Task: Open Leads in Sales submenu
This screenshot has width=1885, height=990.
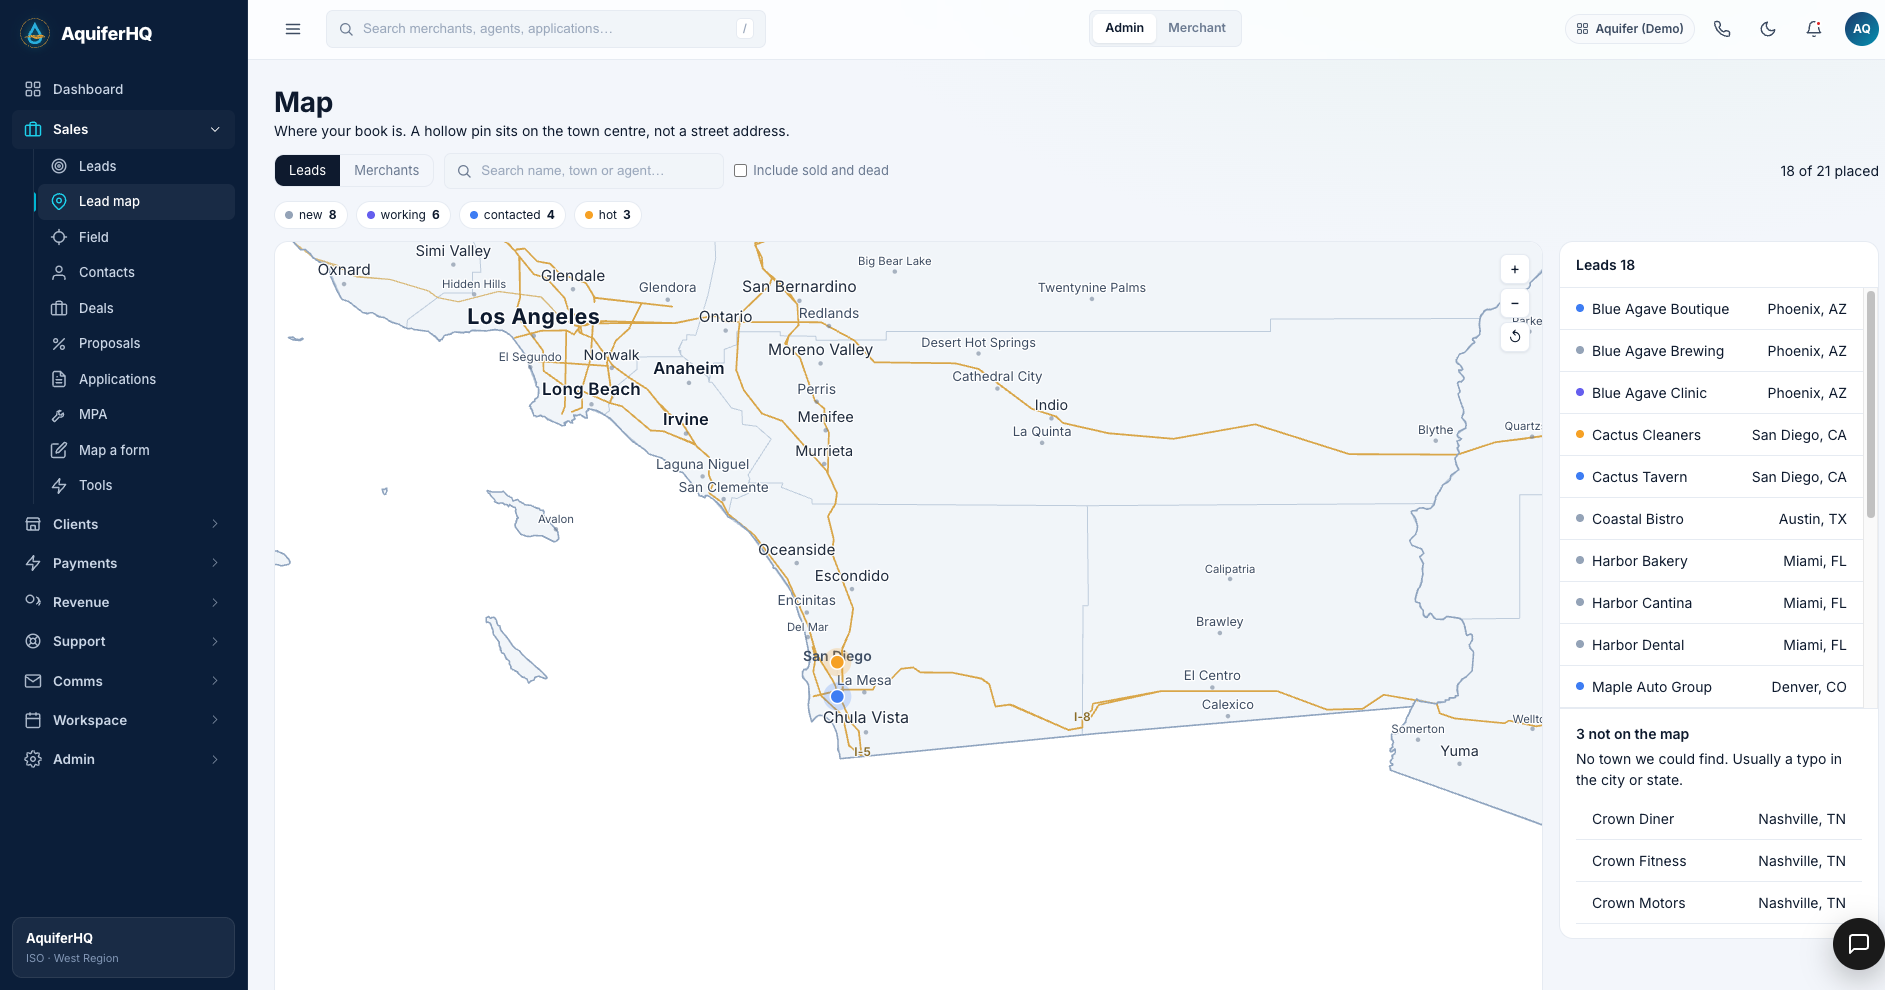Action: (x=135, y=166)
